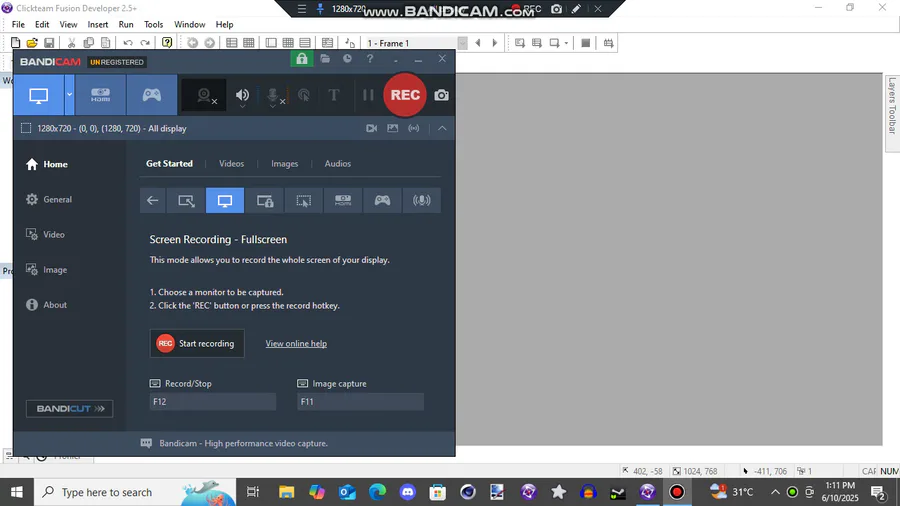The width and height of the screenshot is (900, 506).
Task: Switch to Get Started tab
Action: 169,164
